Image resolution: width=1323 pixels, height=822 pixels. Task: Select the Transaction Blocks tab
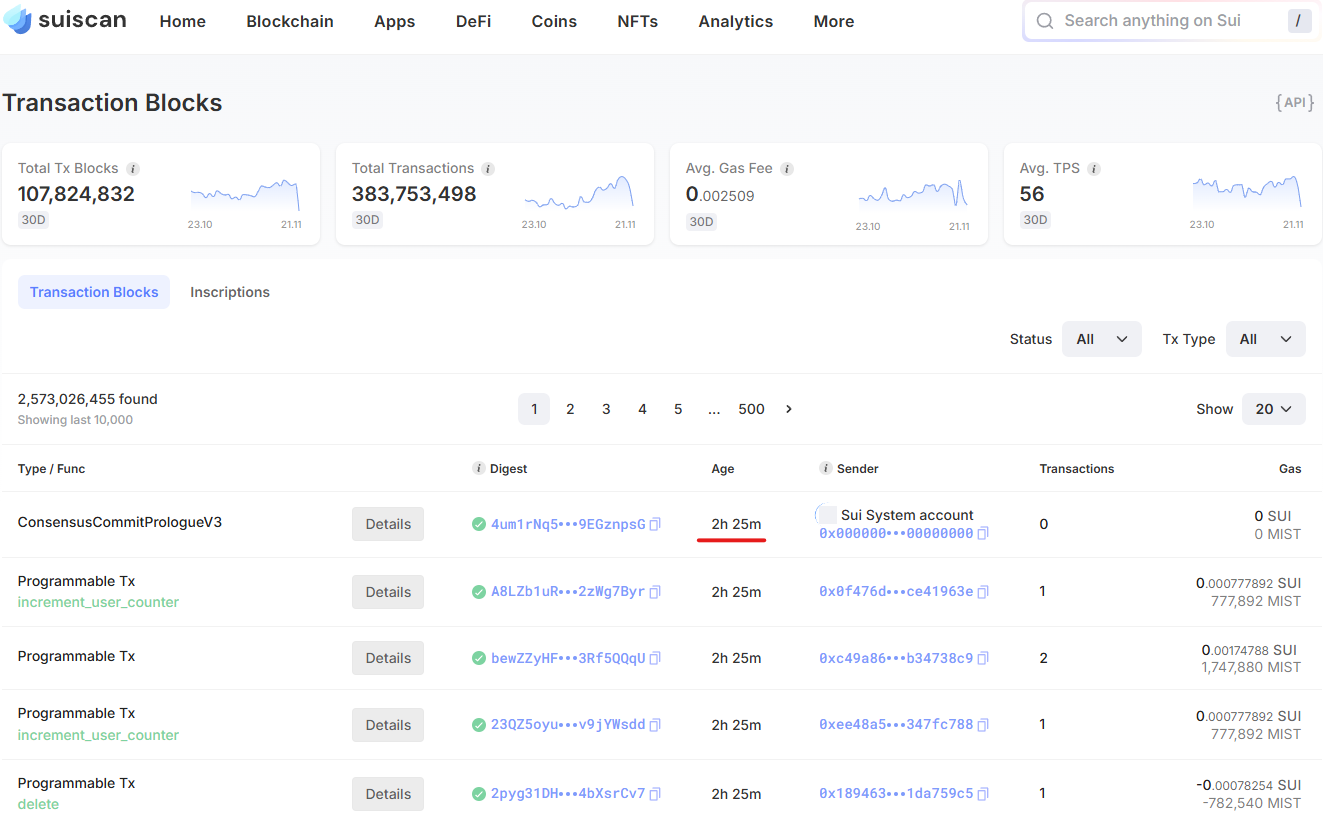[x=94, y=292]
